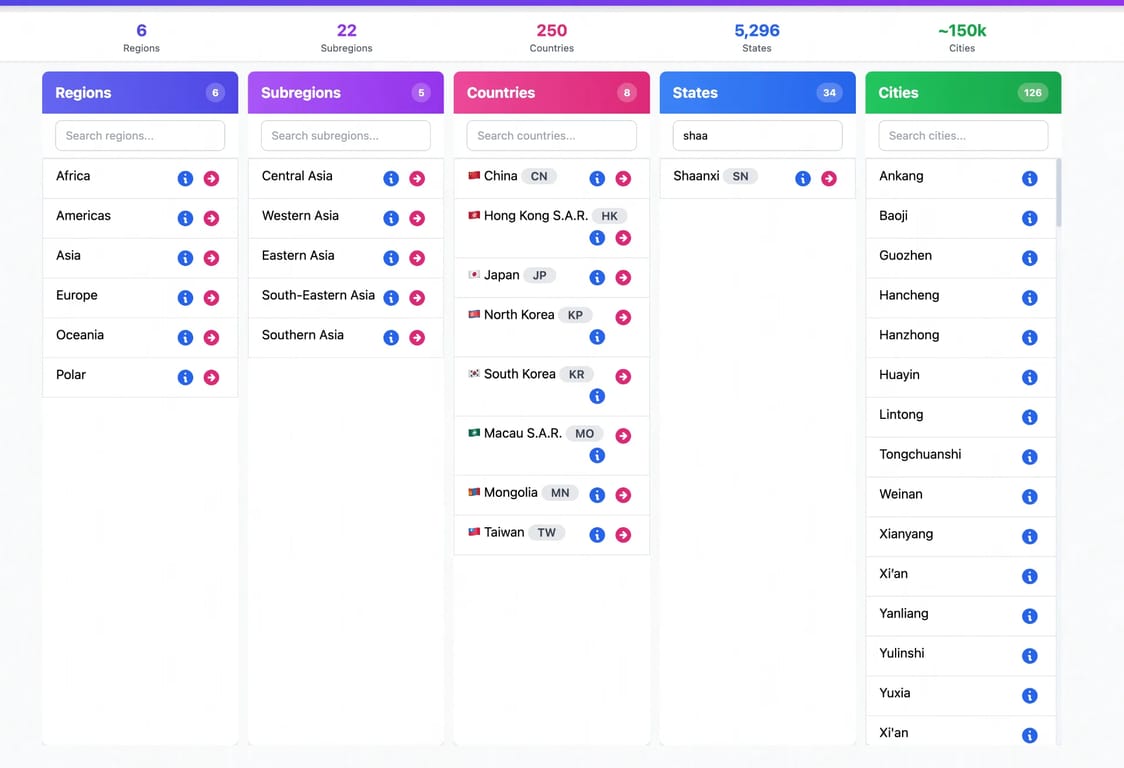
Task: Select the Oceania list item
Action: tap(140, 337)
